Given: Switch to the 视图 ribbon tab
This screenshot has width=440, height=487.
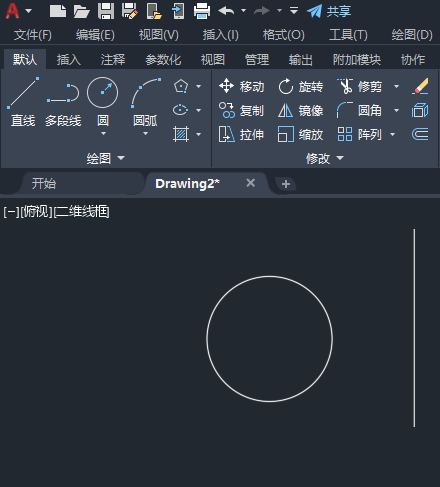Looking at the screenshot, I should tap(213, 60).
